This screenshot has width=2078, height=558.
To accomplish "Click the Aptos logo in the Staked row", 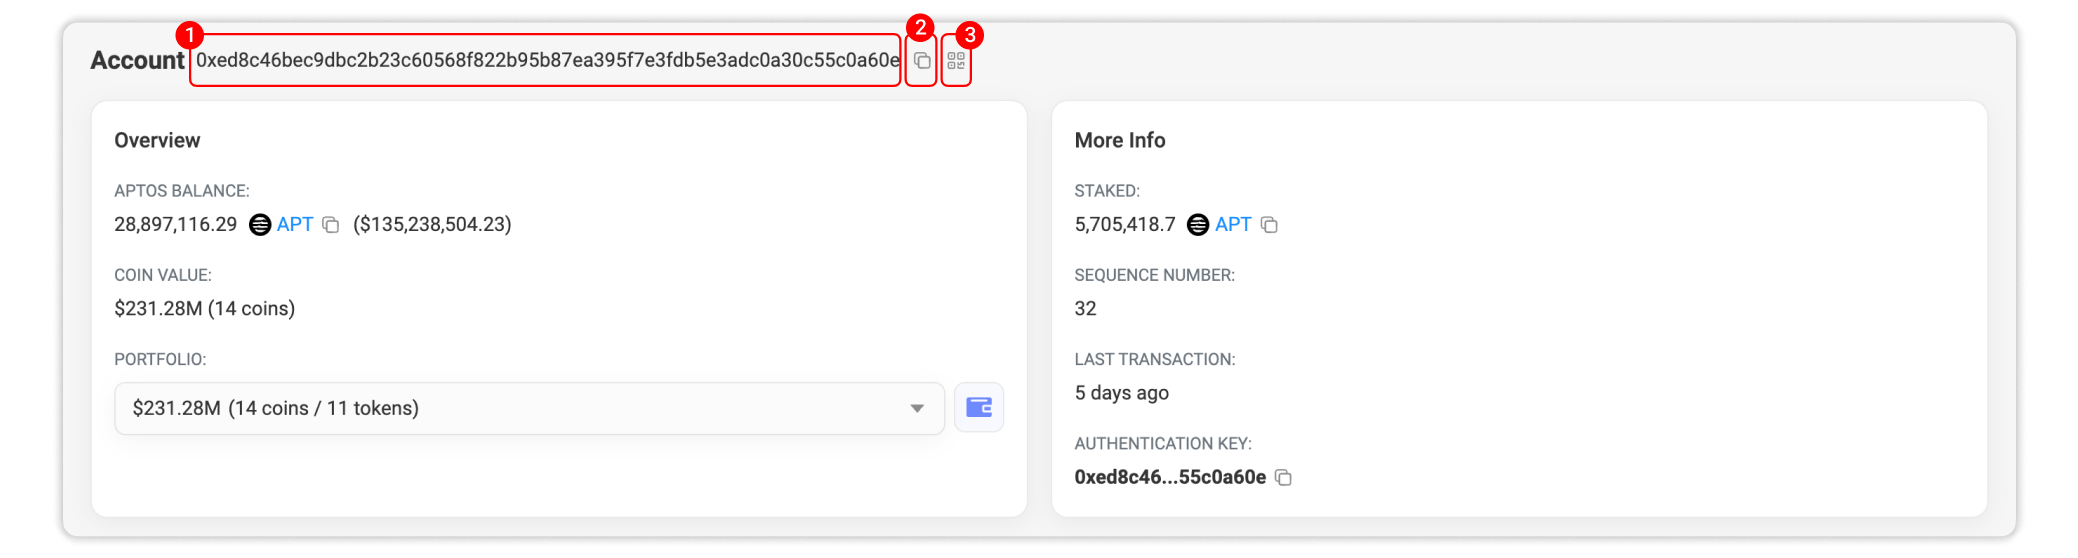I will point(1197,225).
